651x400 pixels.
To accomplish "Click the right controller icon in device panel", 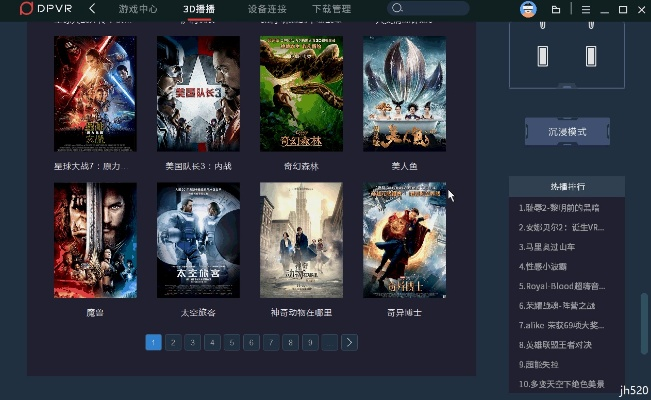I will pyautogui.click(x=590, y=56).
